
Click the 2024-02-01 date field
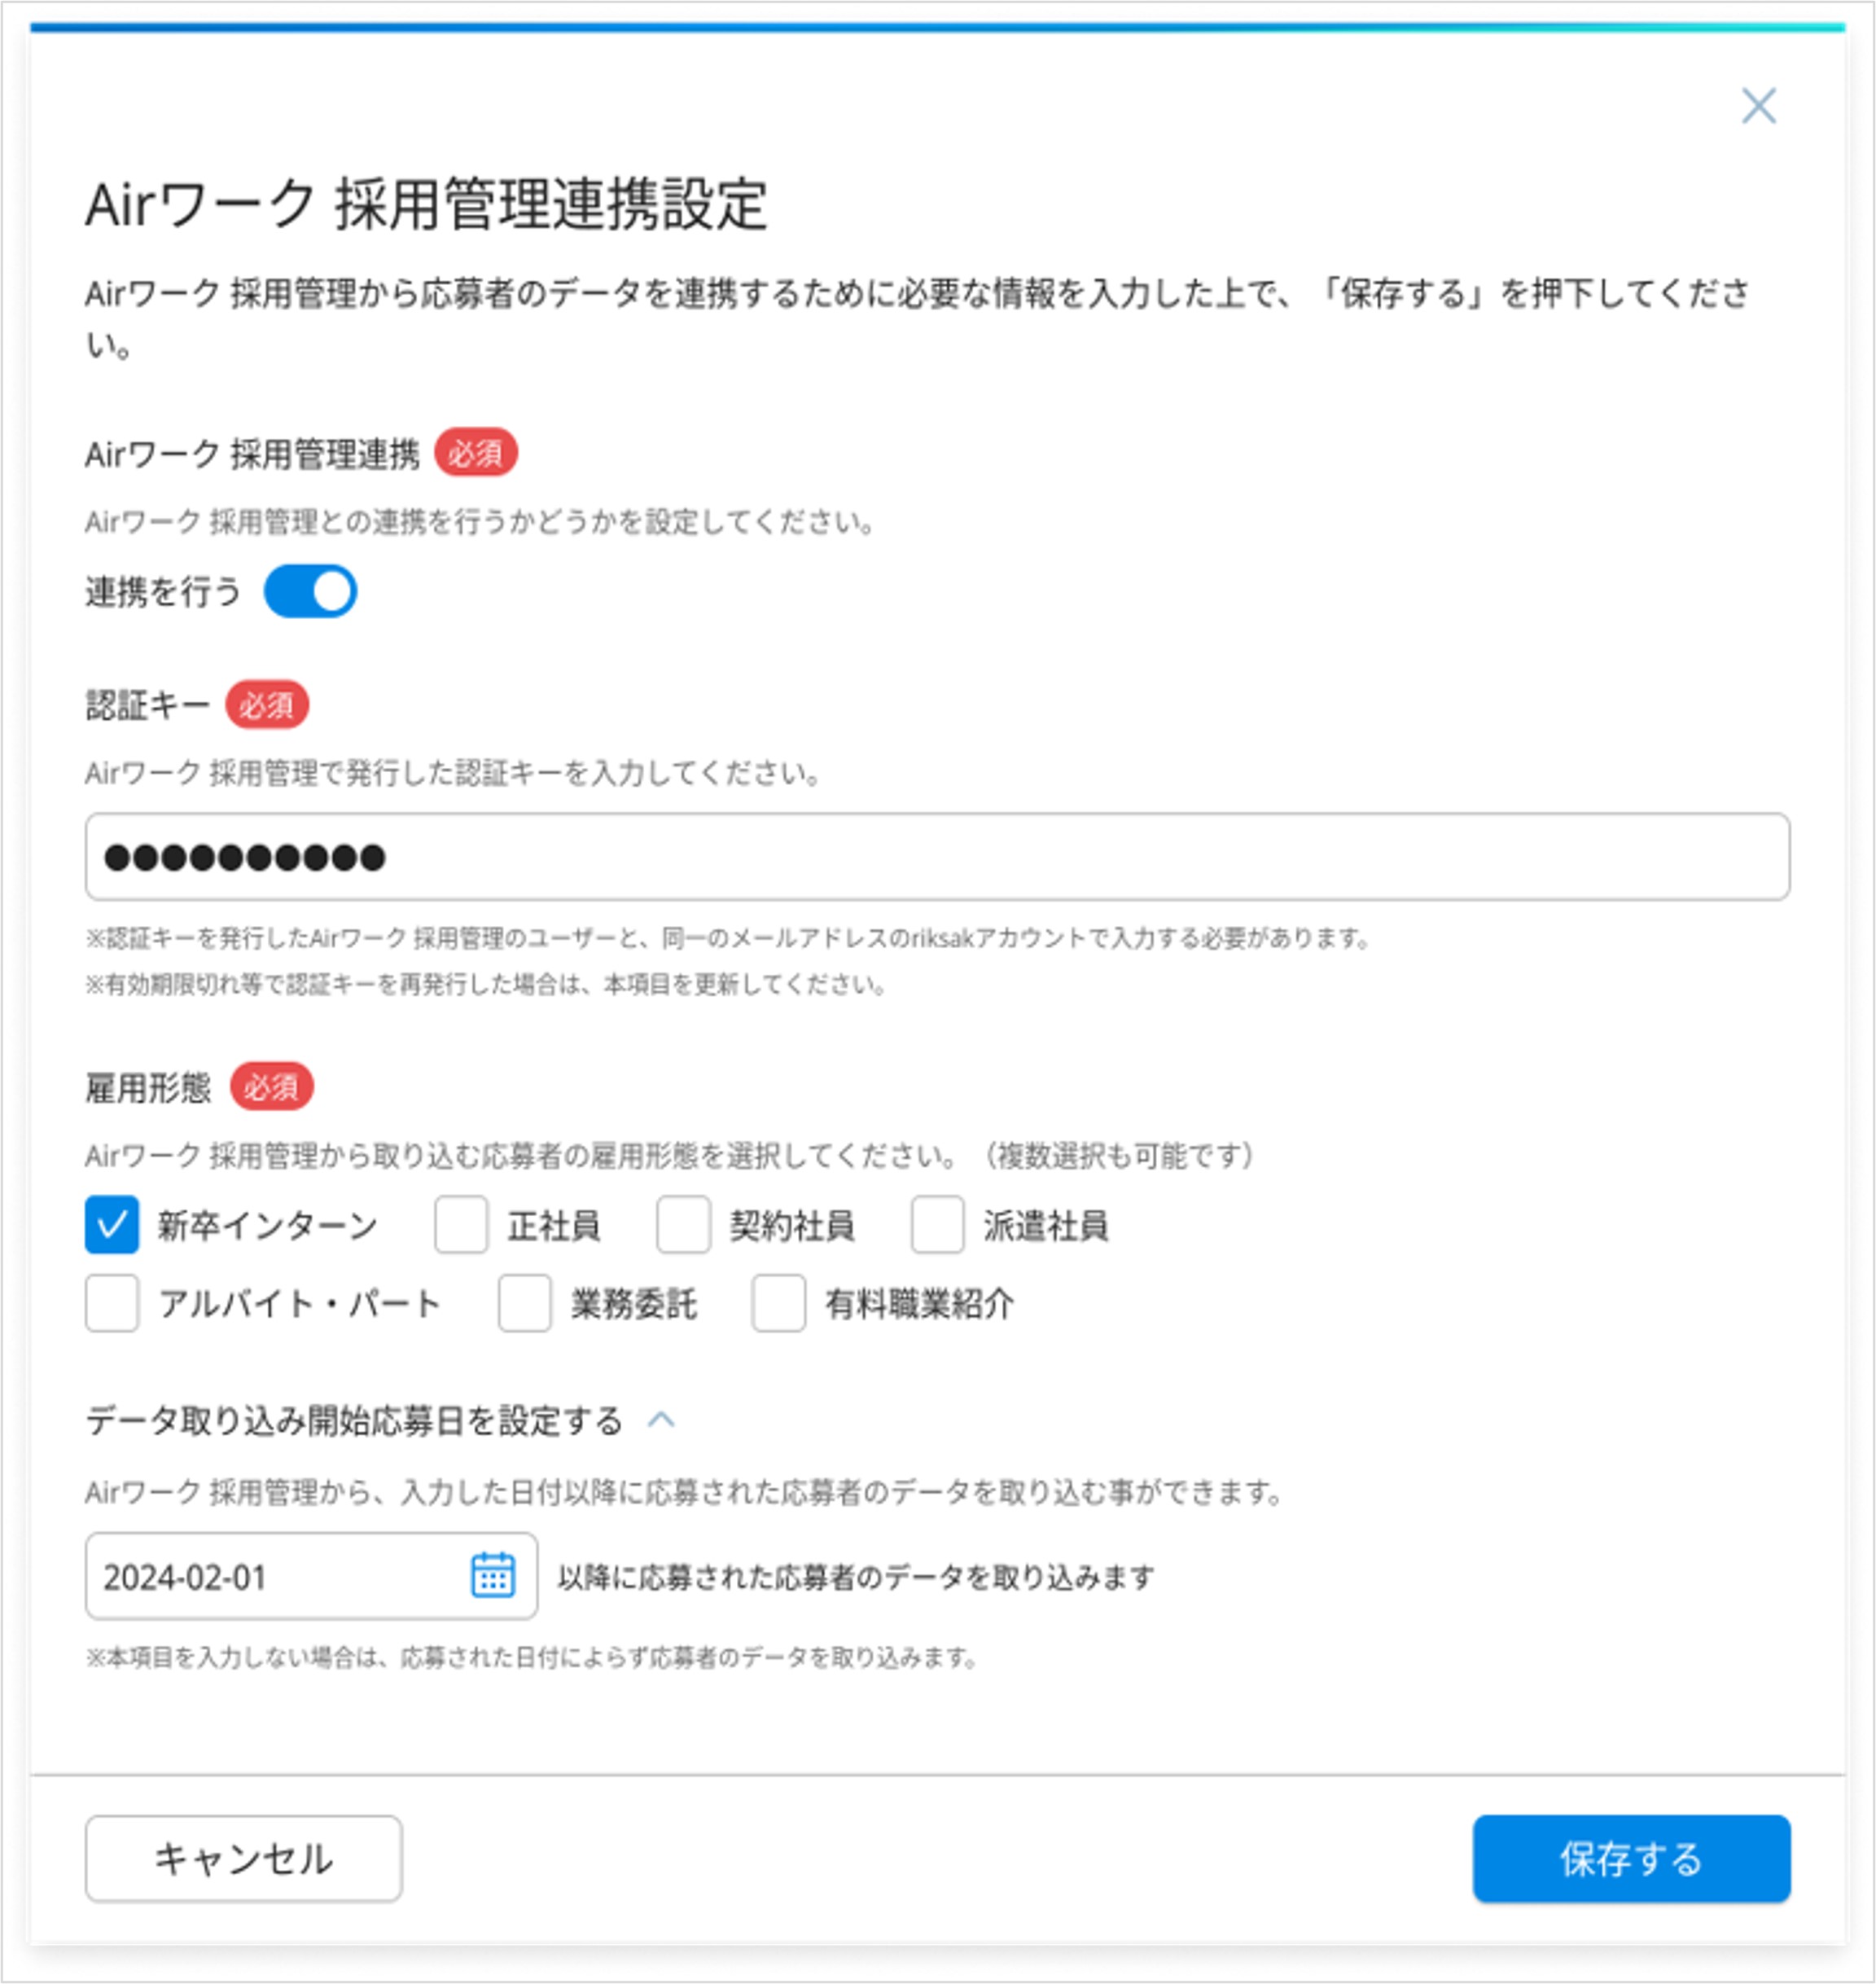pyautogui.click(x=311, y=1576)
